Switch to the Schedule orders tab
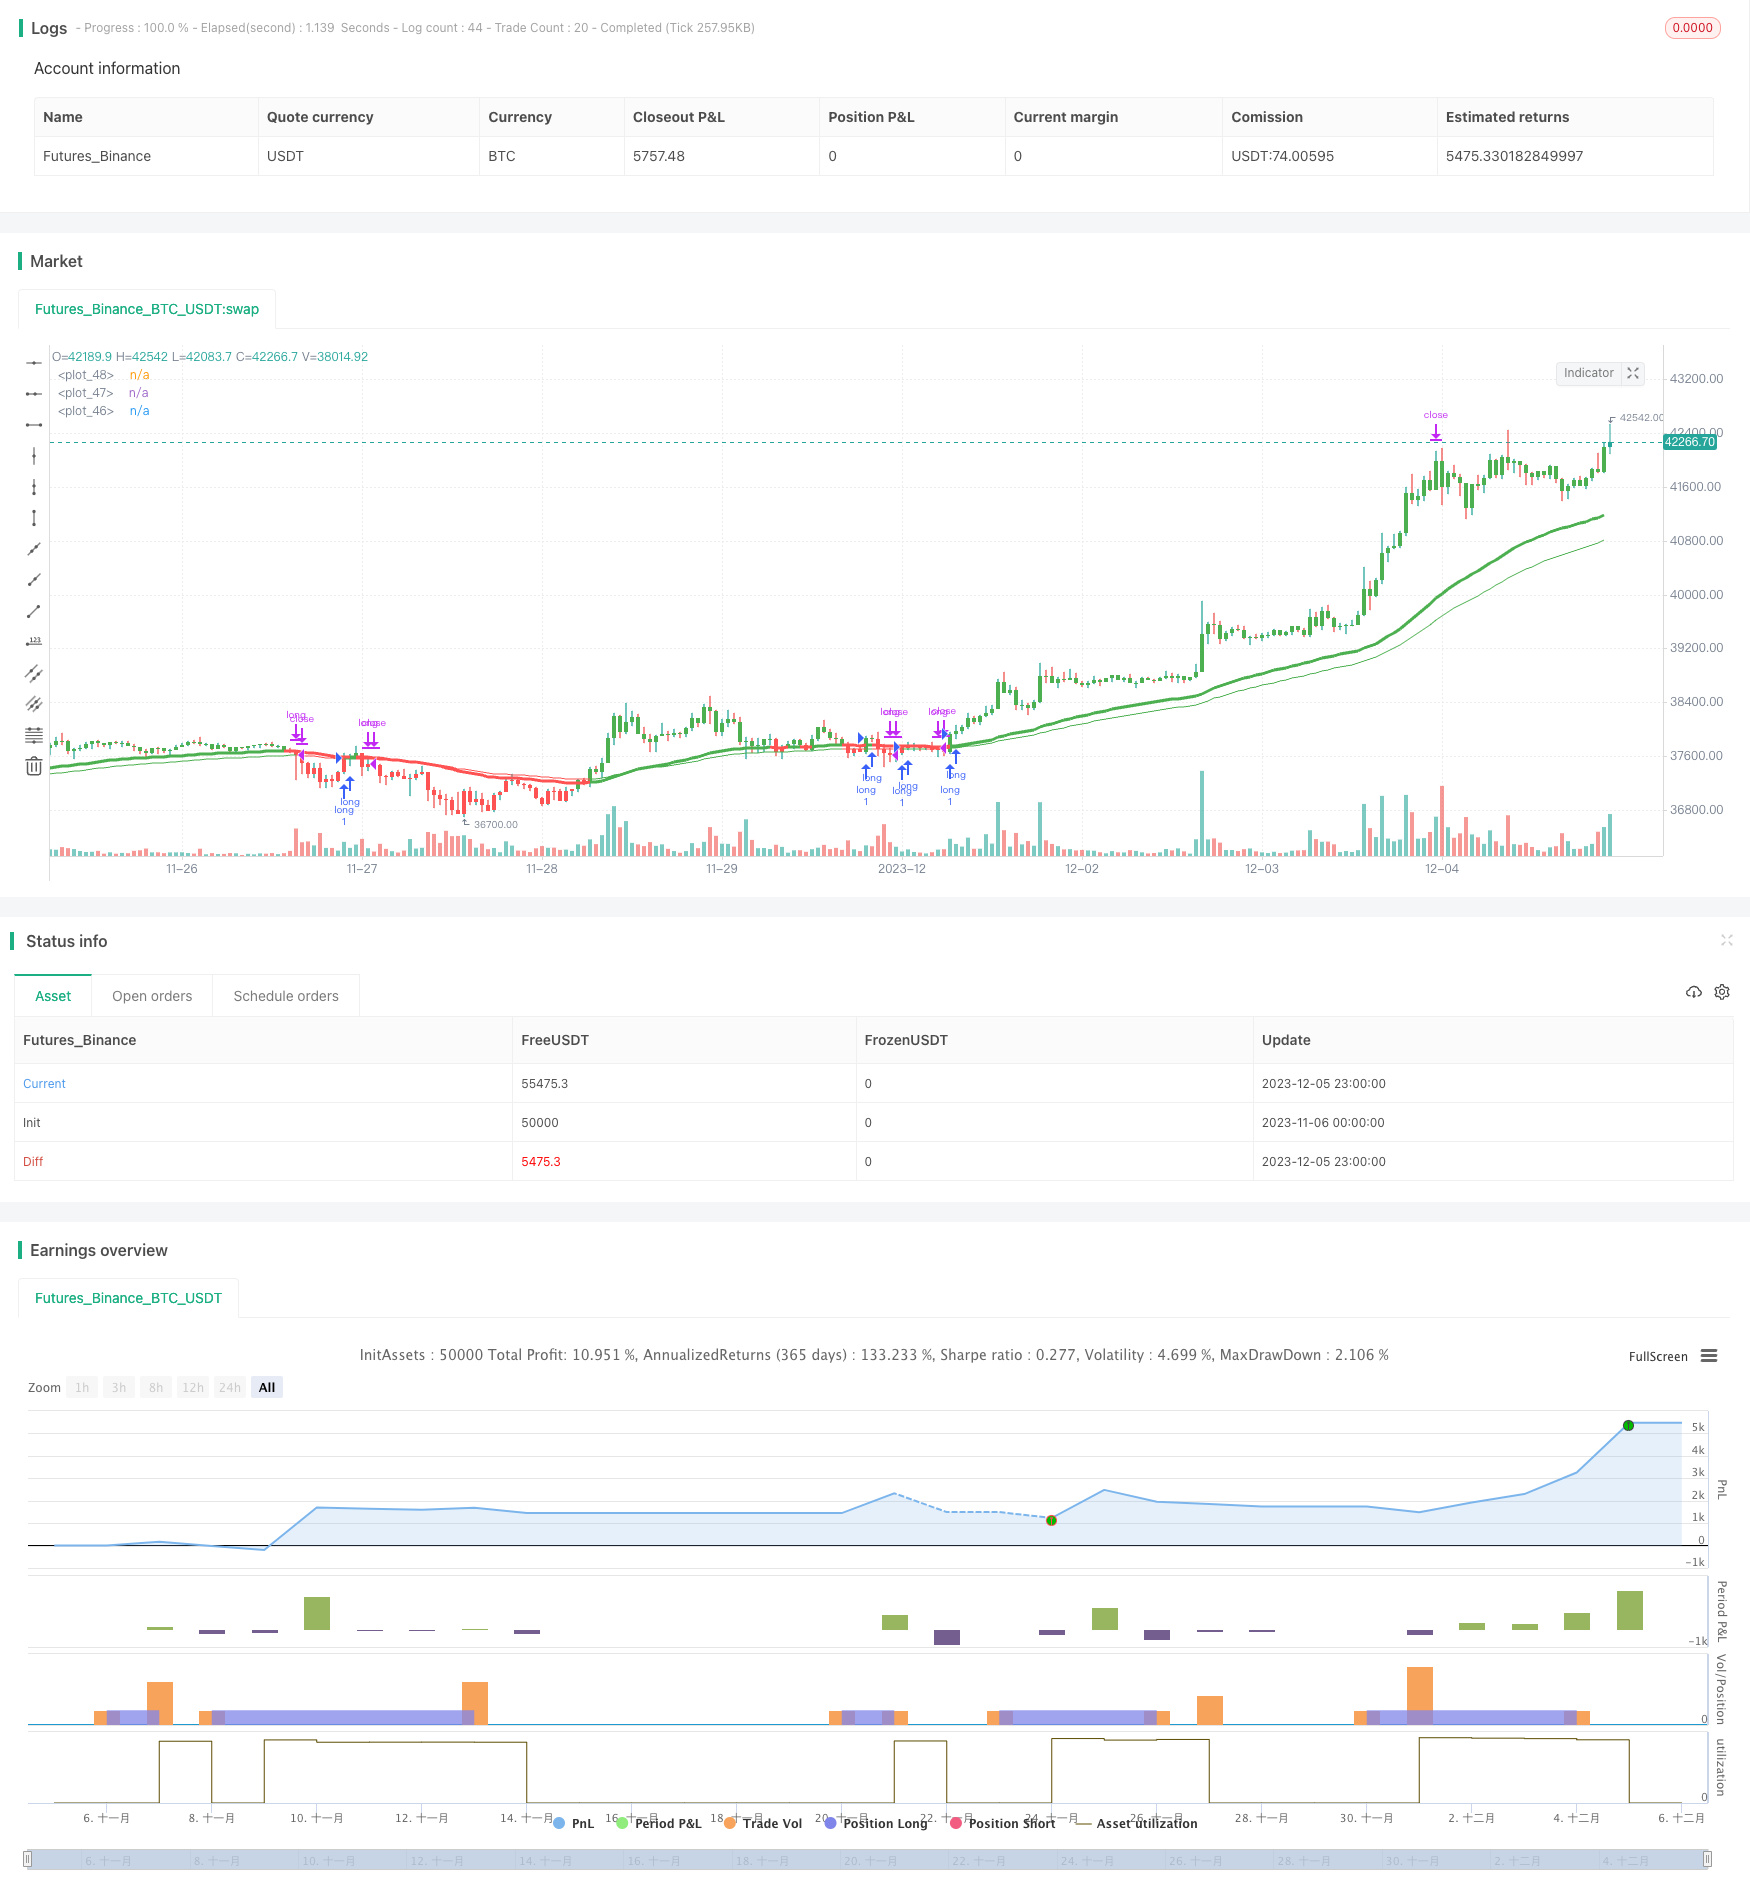Screen dimensions: 1750x1899 click(x=286, y=996)
